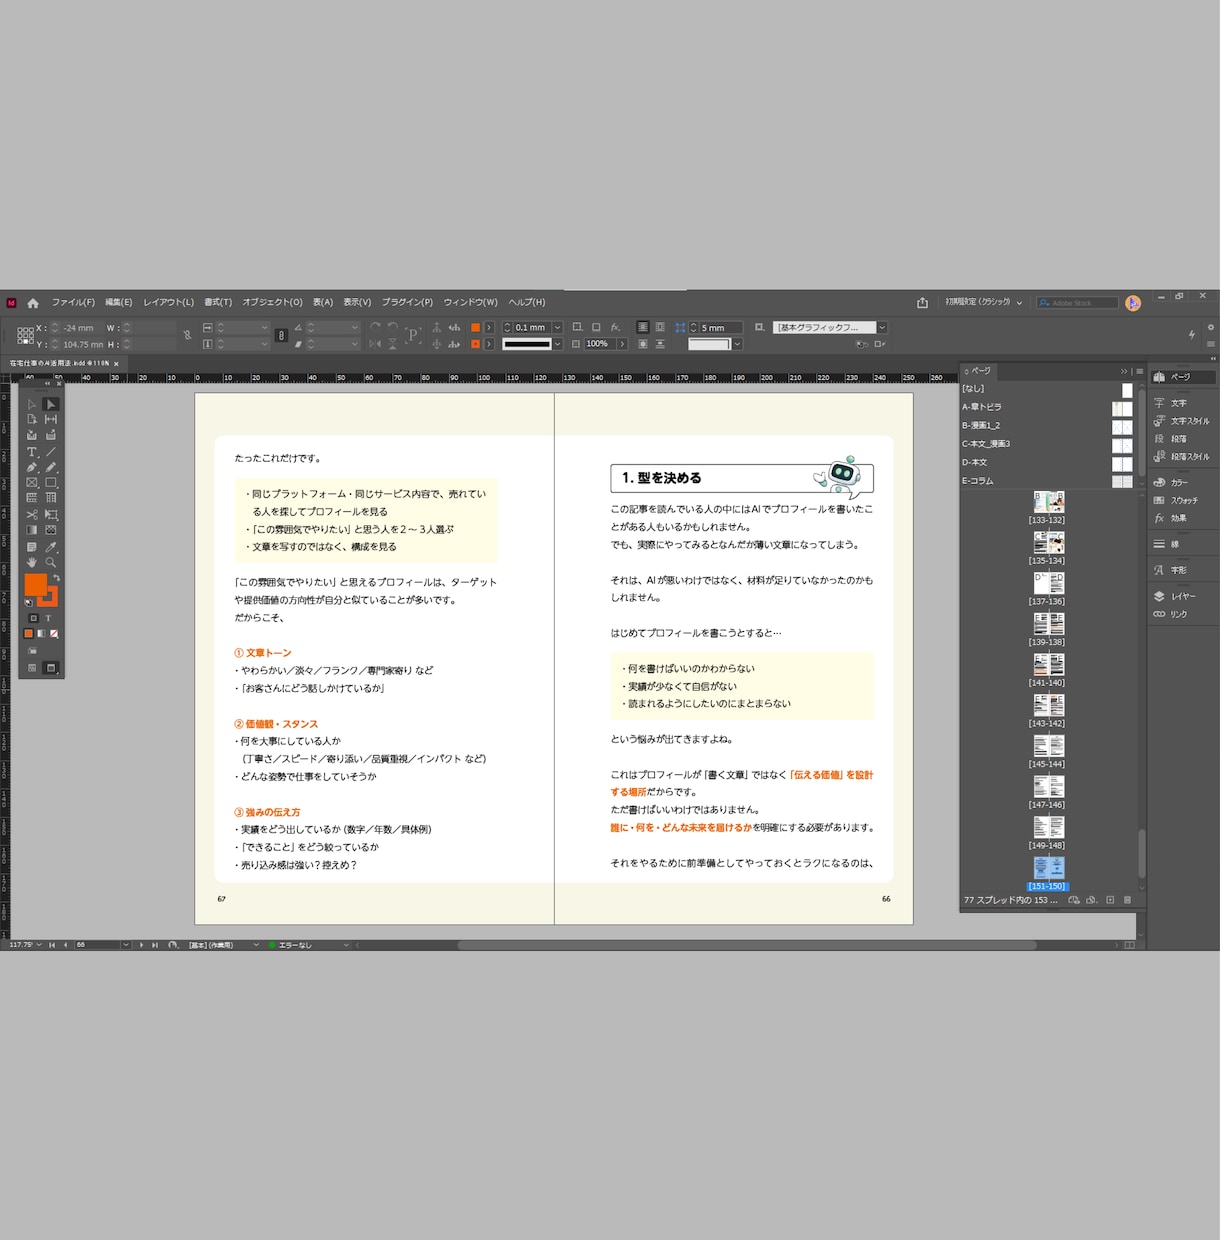Expand the object style 基本グラフィックフレーム dropdown
This screenshot has height=1240, width=1220.
click(882, 328)
